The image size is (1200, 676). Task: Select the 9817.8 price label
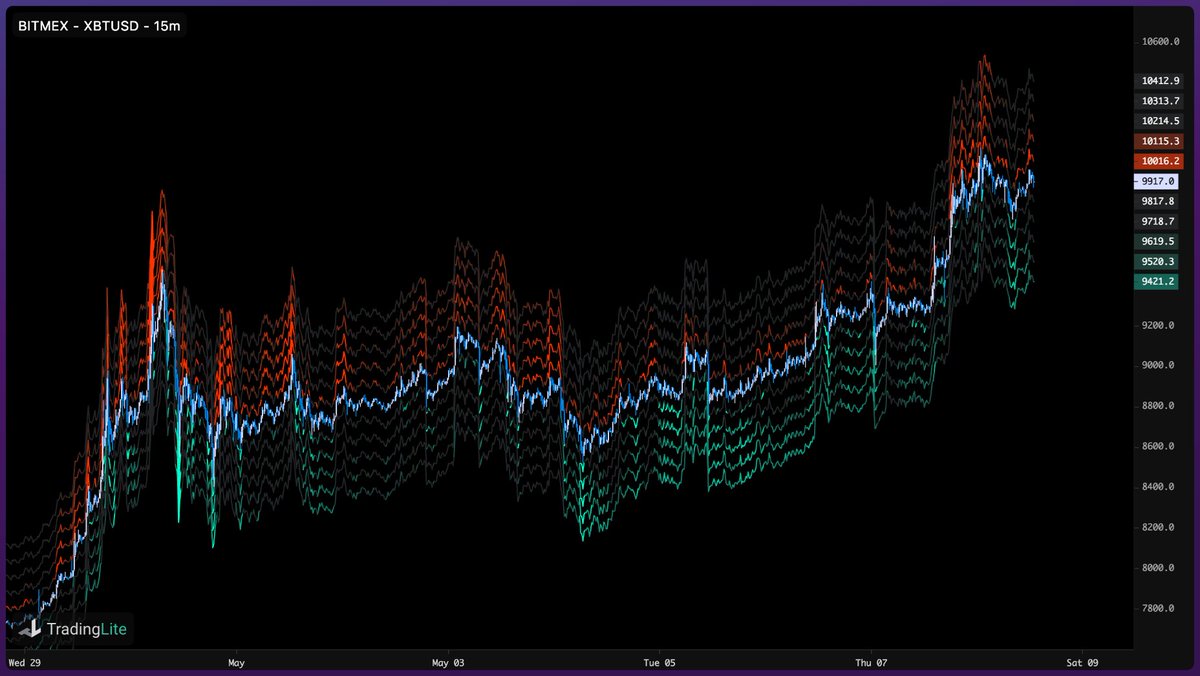click(1158, 201)
